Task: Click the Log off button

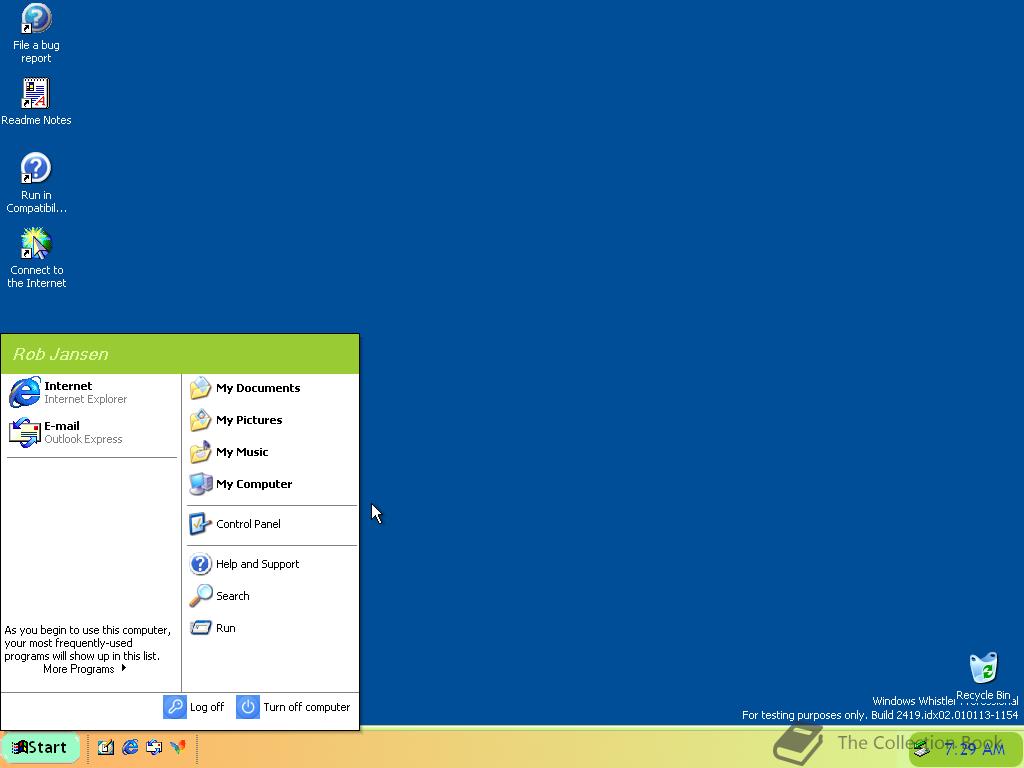Action: (194, 707)
